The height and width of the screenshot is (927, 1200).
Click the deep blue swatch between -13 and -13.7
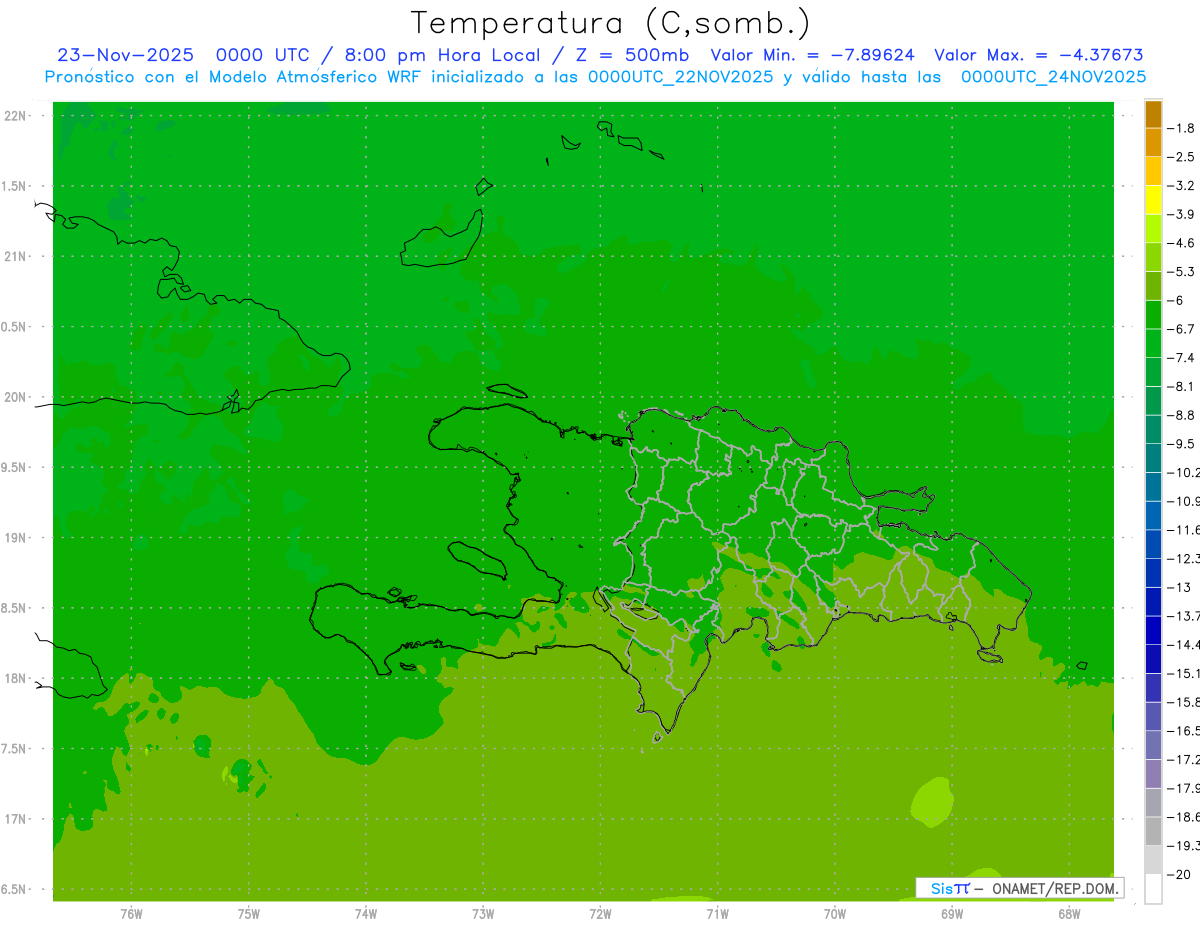[1153, 601]
